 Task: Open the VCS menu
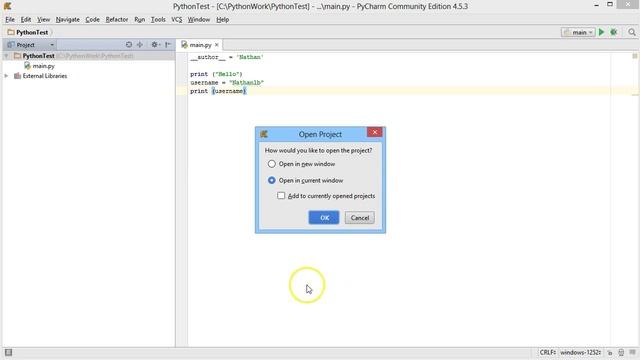click(177, 20)
